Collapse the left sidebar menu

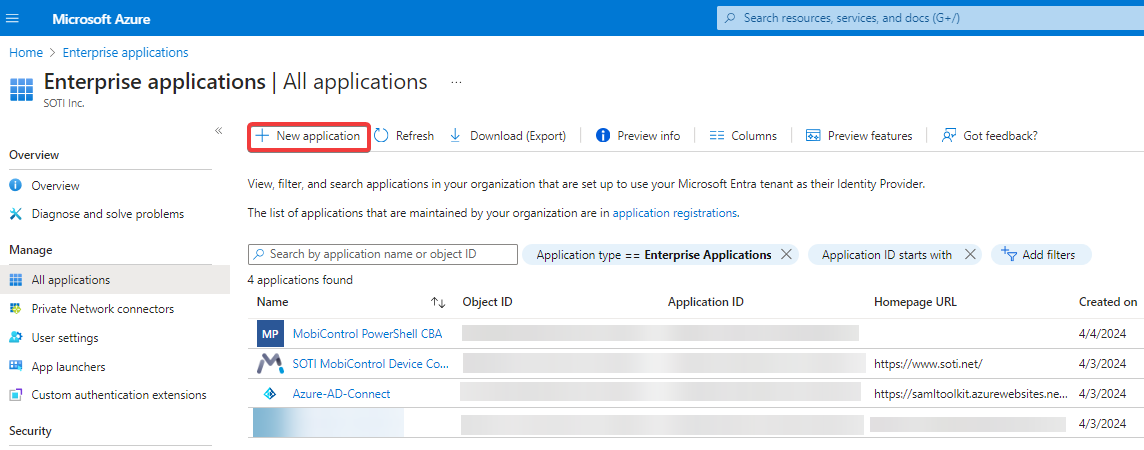[x=218, y=131]
